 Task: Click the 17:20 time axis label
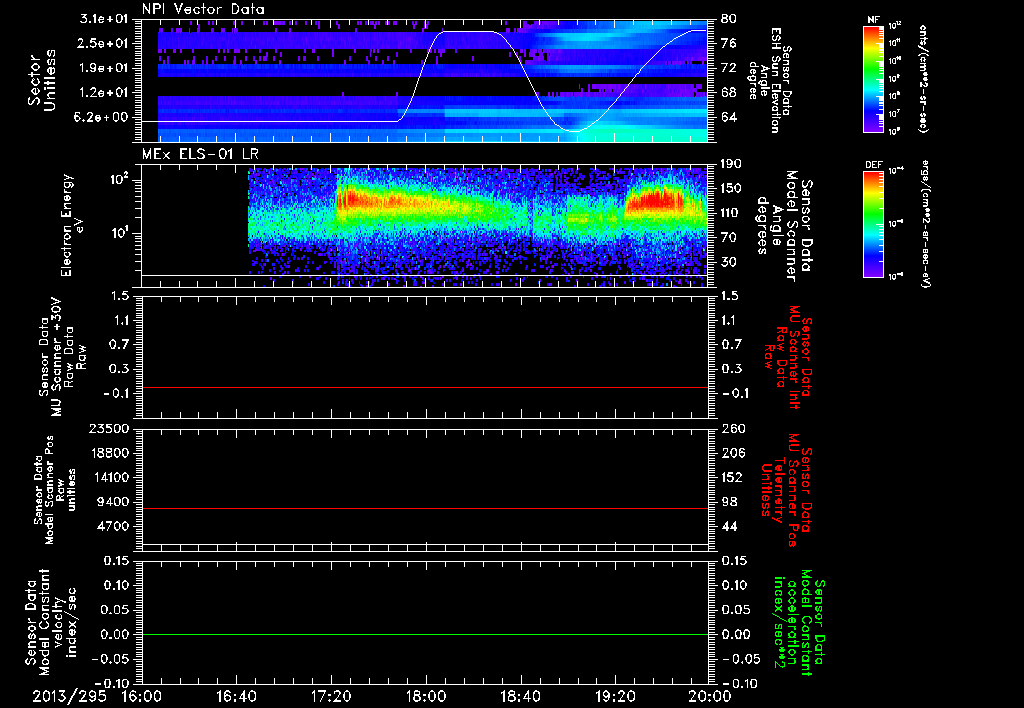pyautogui.click(x=331, y=697)
